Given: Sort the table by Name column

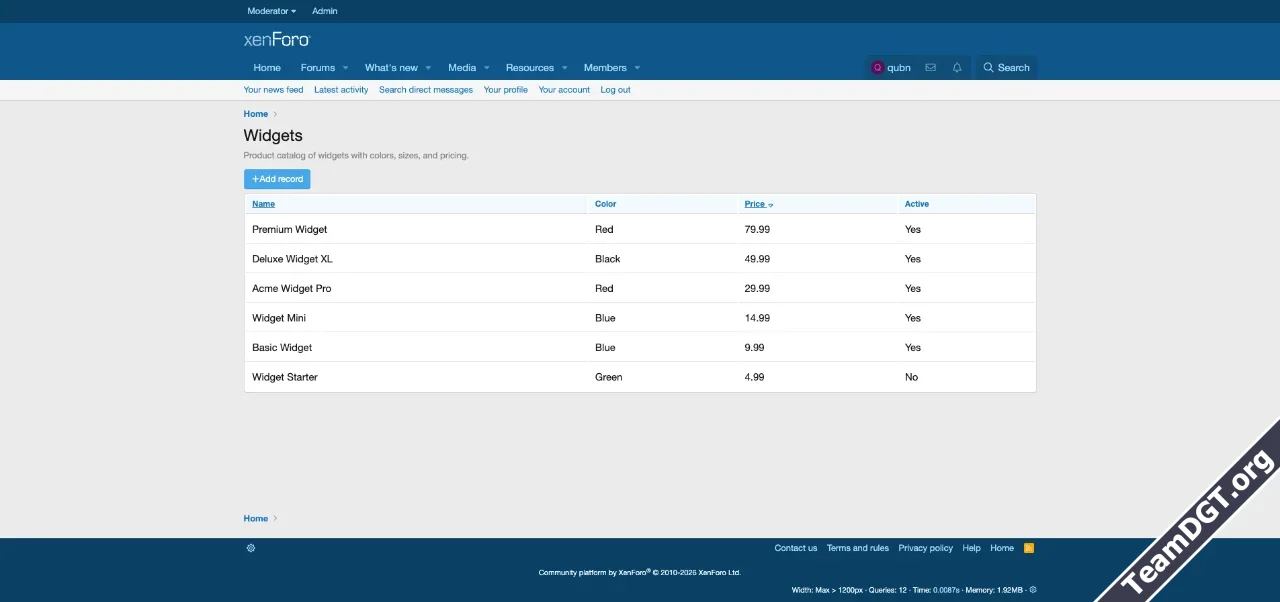Looking at the screenshot, I should (263, 204).
